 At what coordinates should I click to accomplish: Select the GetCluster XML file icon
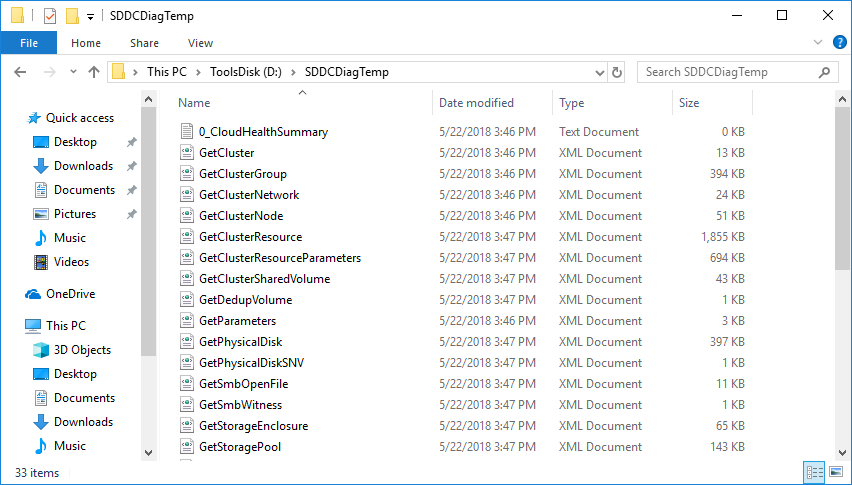tap(187, 153)
